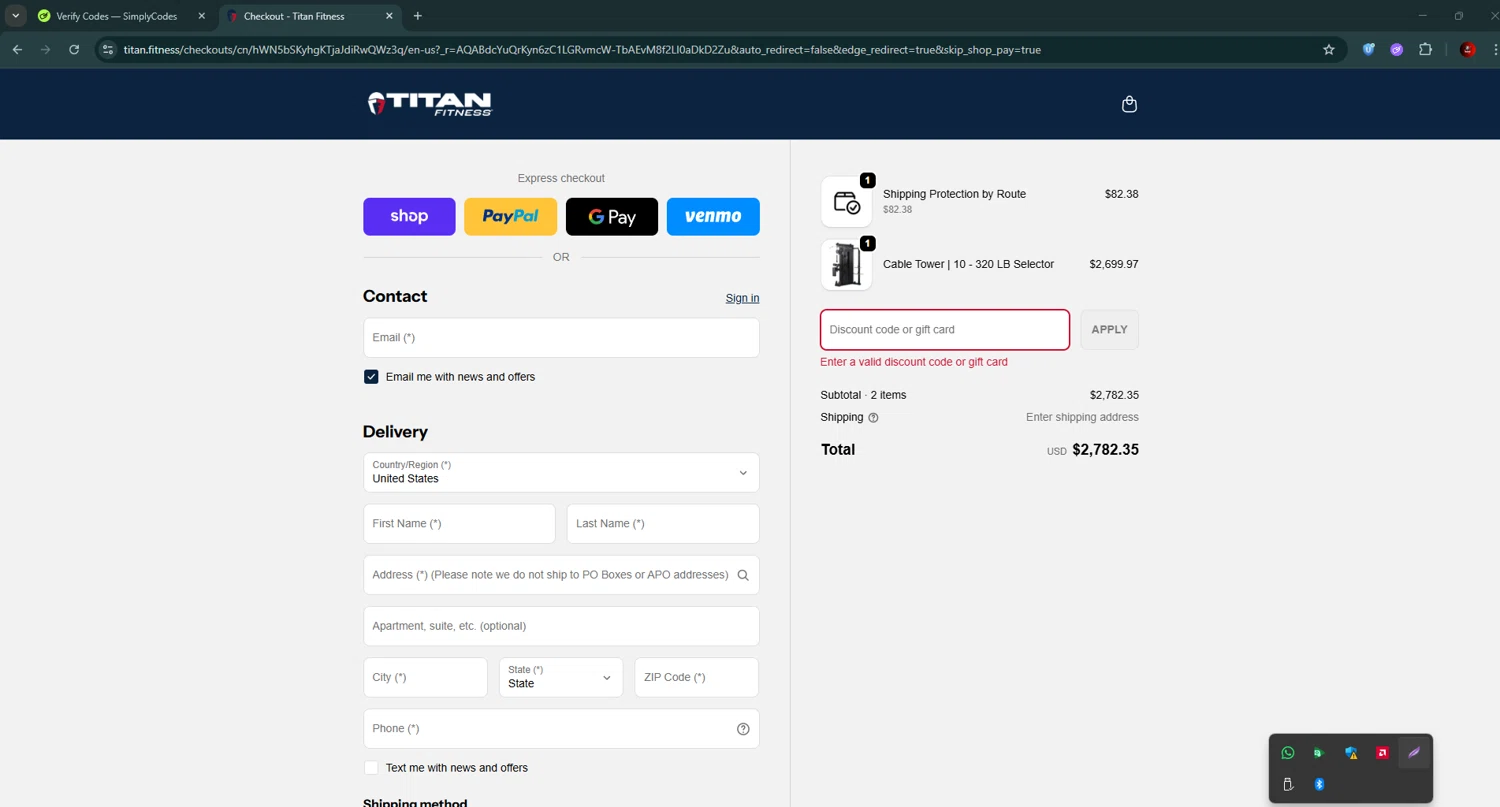1500x807 pixels.
Task: Open the AMD software tray icon
Action: 1382,753
